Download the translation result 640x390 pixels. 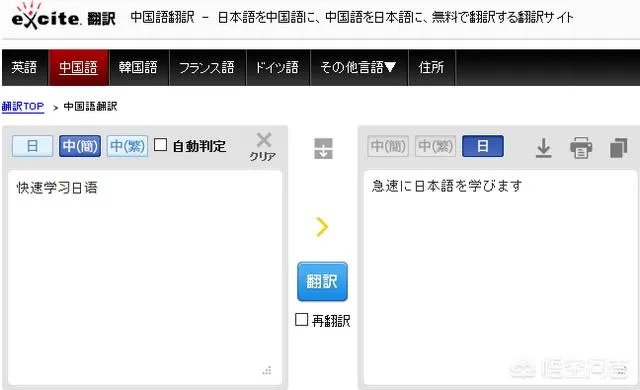tap(543, 148)
